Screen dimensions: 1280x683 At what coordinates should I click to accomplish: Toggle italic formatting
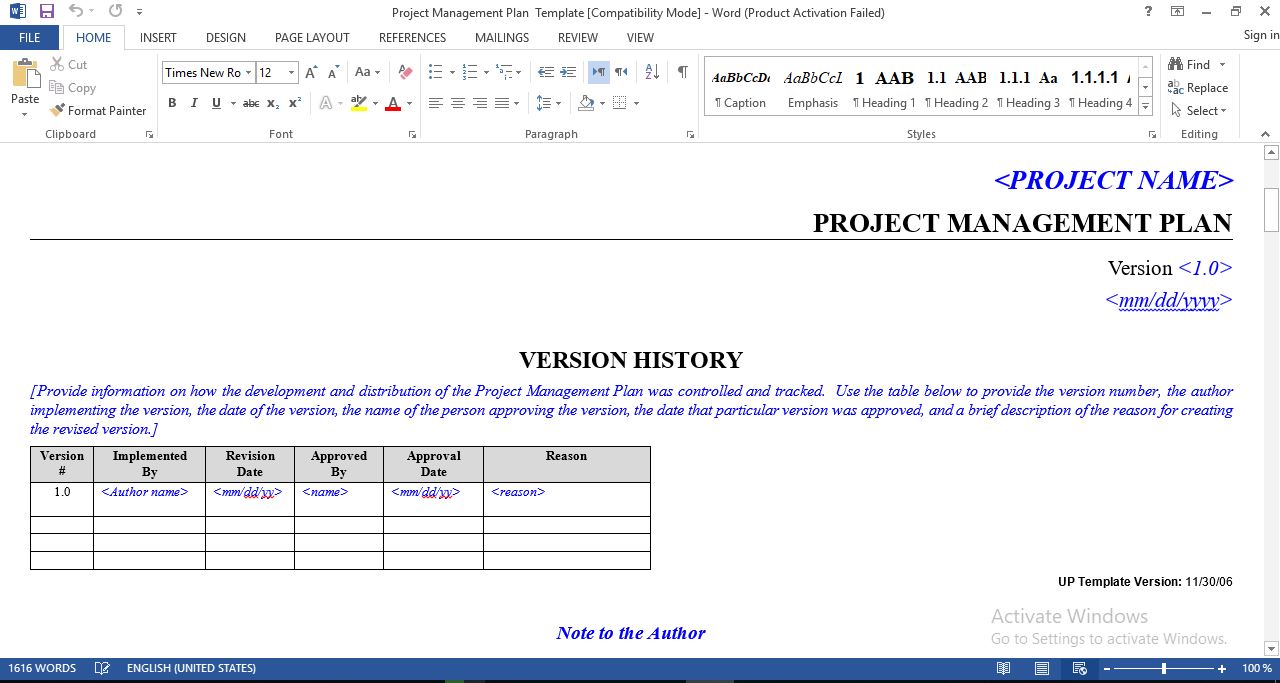[192, 102]
